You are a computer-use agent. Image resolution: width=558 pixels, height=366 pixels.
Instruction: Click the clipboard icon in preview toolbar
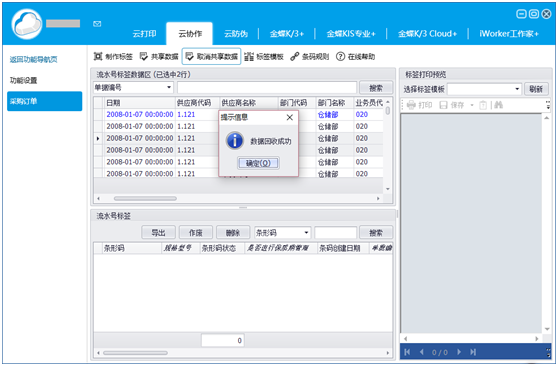pos(483,105)
